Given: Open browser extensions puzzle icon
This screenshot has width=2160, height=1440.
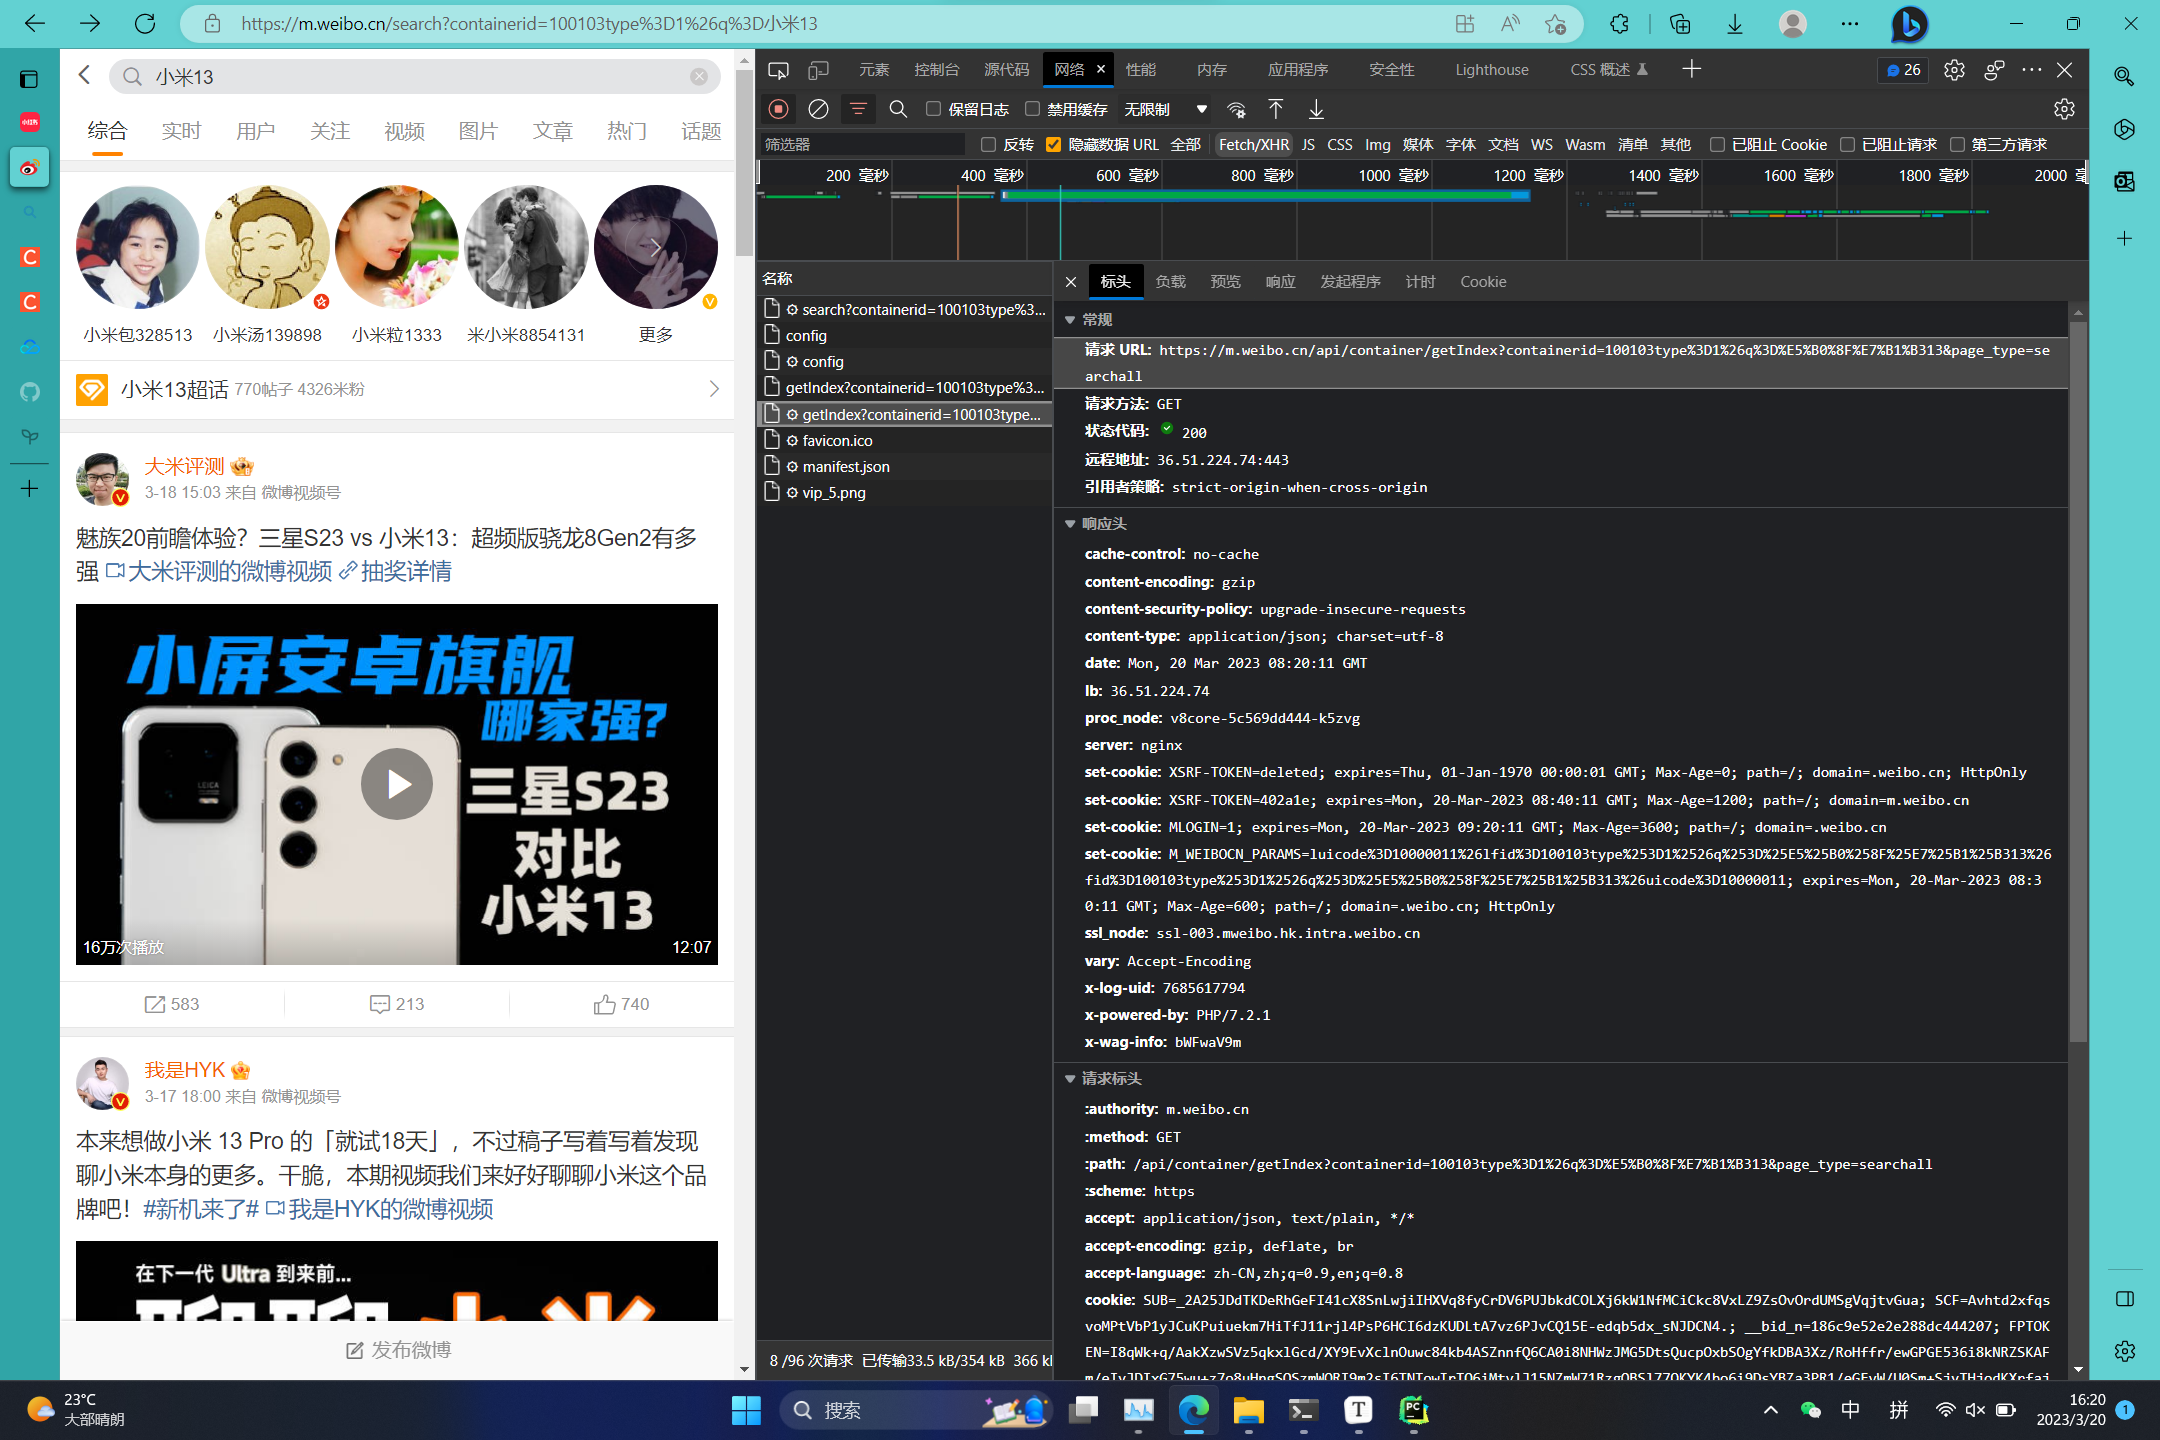Looking at the screenshot, I should (x=1619, y=24).
